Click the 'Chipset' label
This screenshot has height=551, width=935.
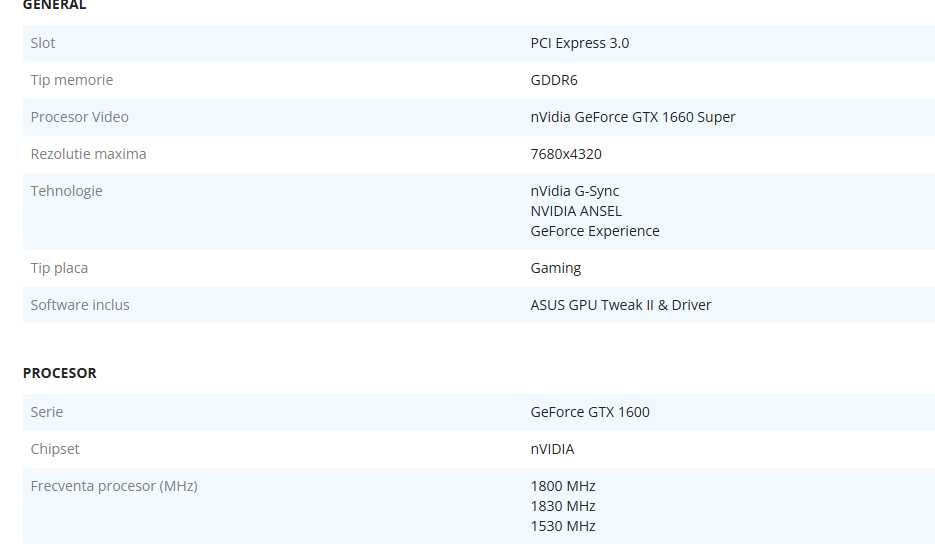coord(55,449)
